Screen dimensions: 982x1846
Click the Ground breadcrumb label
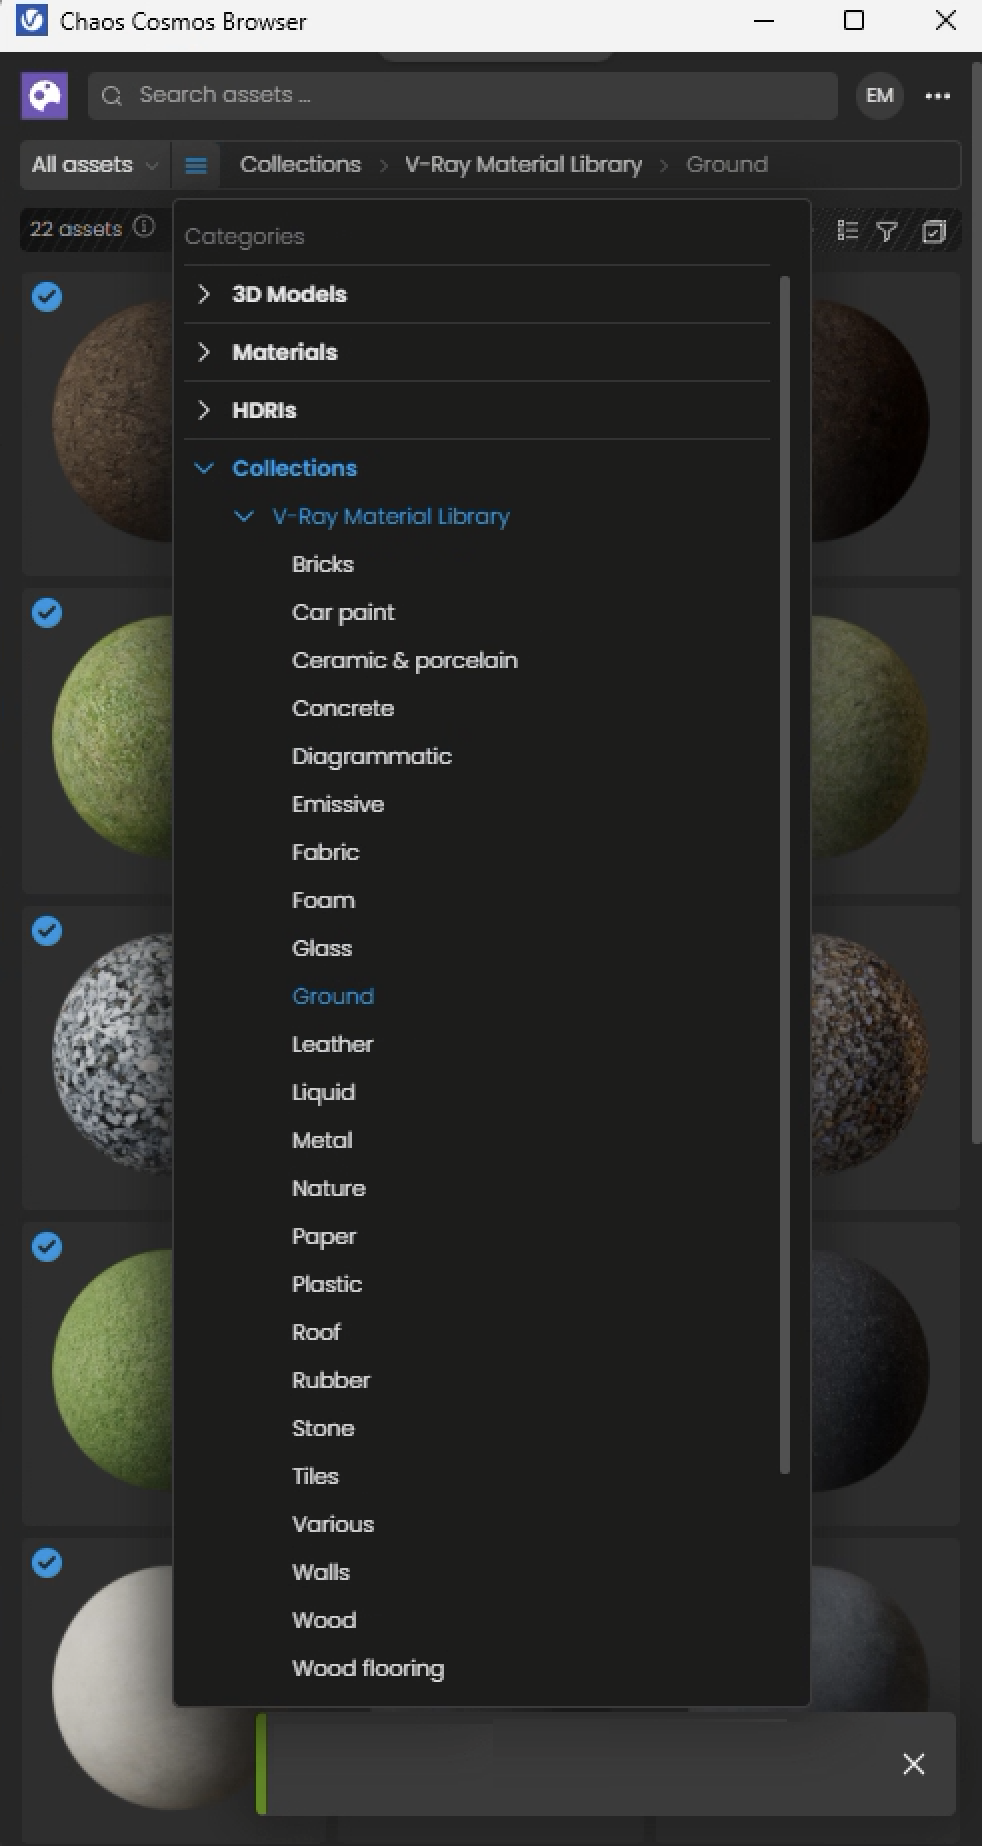coord(727,164)
